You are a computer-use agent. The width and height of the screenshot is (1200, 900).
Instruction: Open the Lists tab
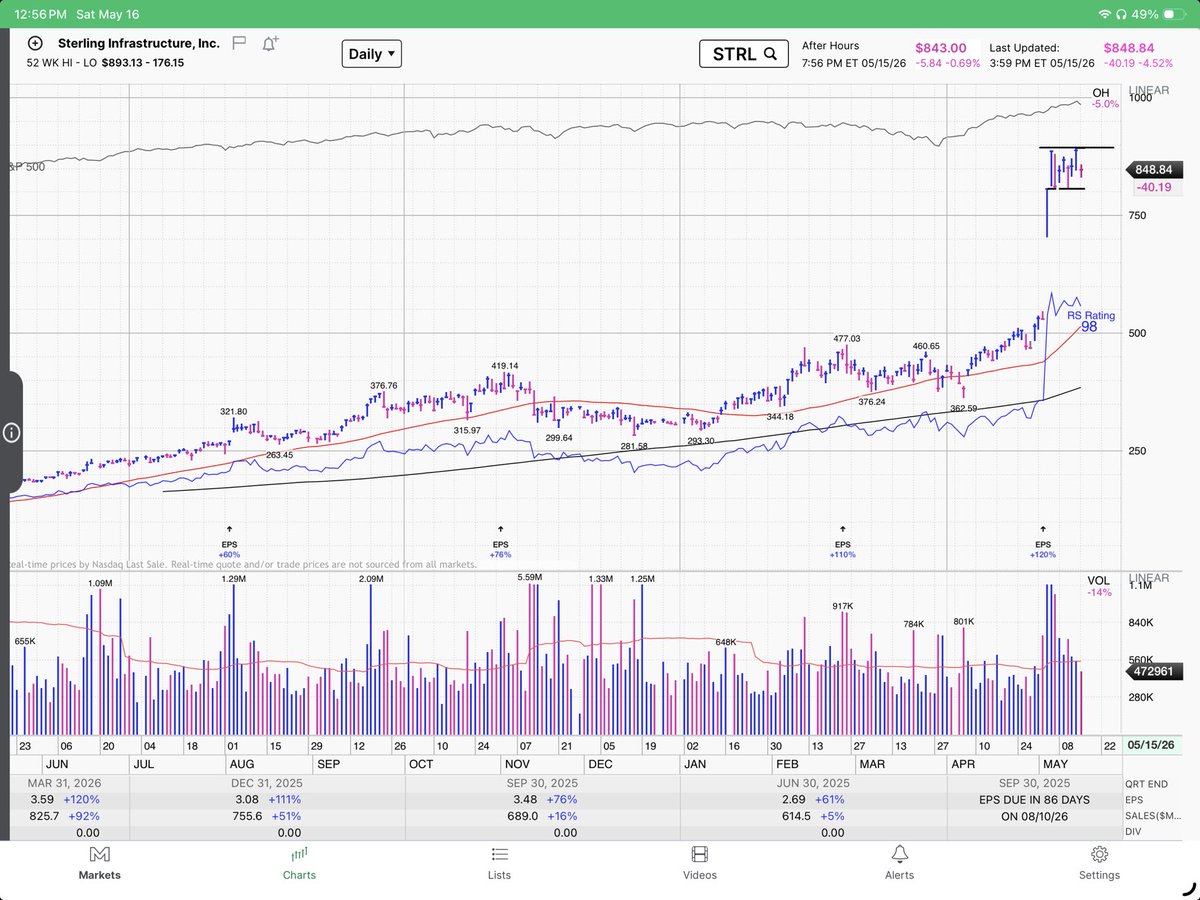pos(499,863)
